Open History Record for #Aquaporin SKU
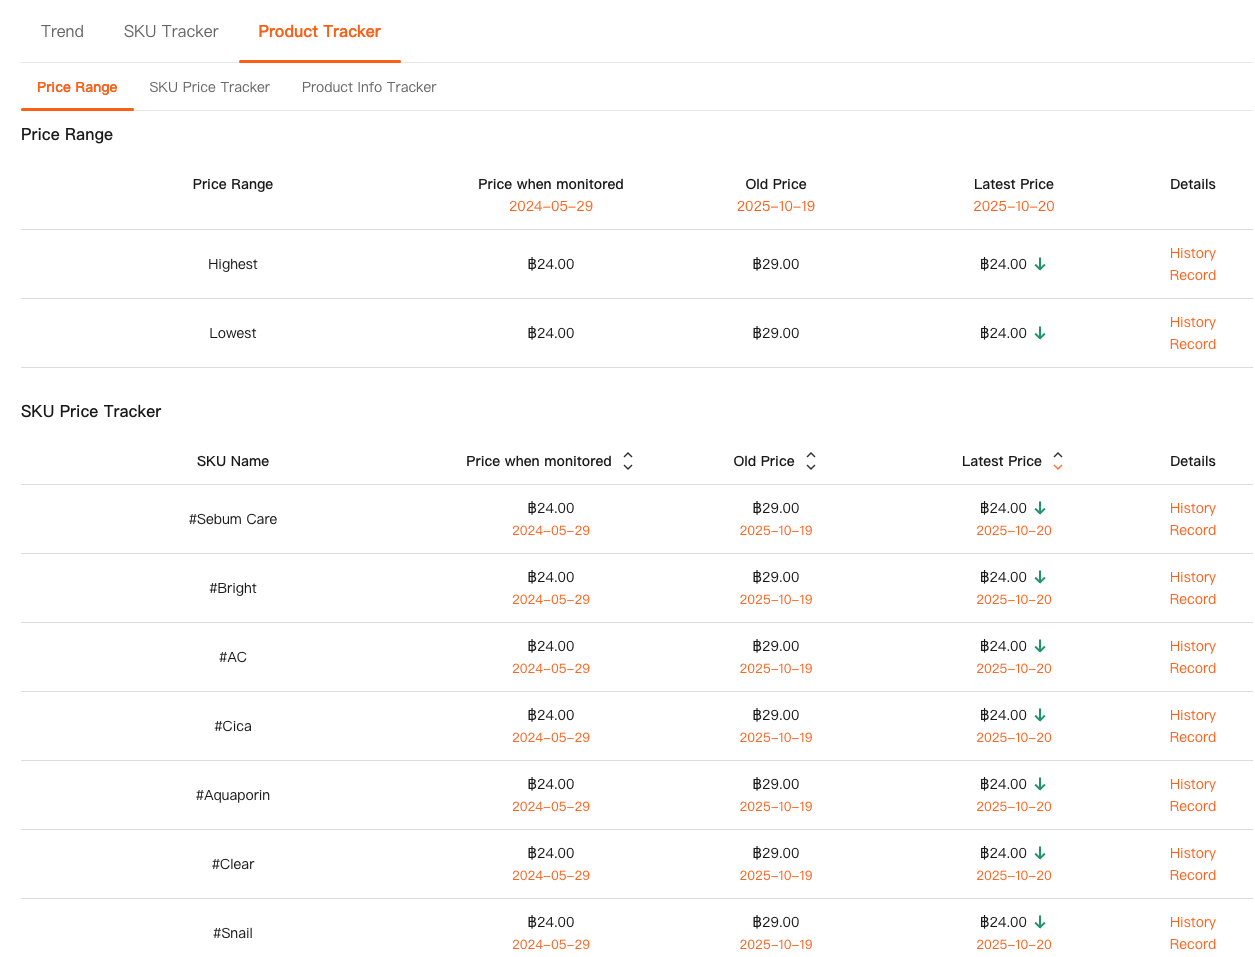Image resolution: width=1255 pixels, height=957 pixels. (x=1192, y=795)
